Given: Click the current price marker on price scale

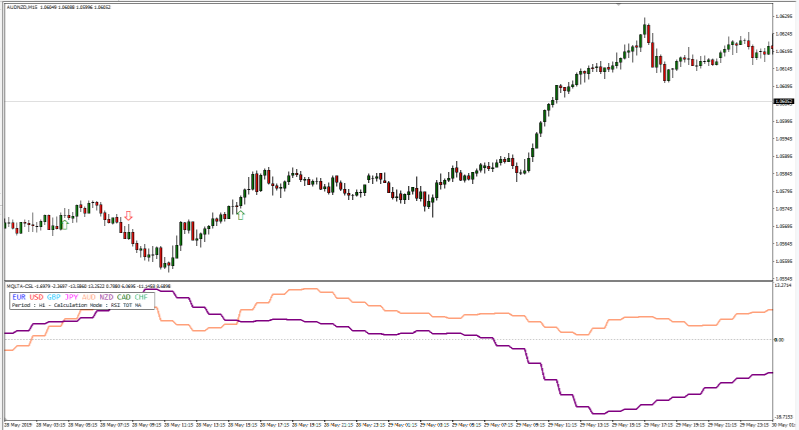Looking at the screenshot, I should [783, 101].
